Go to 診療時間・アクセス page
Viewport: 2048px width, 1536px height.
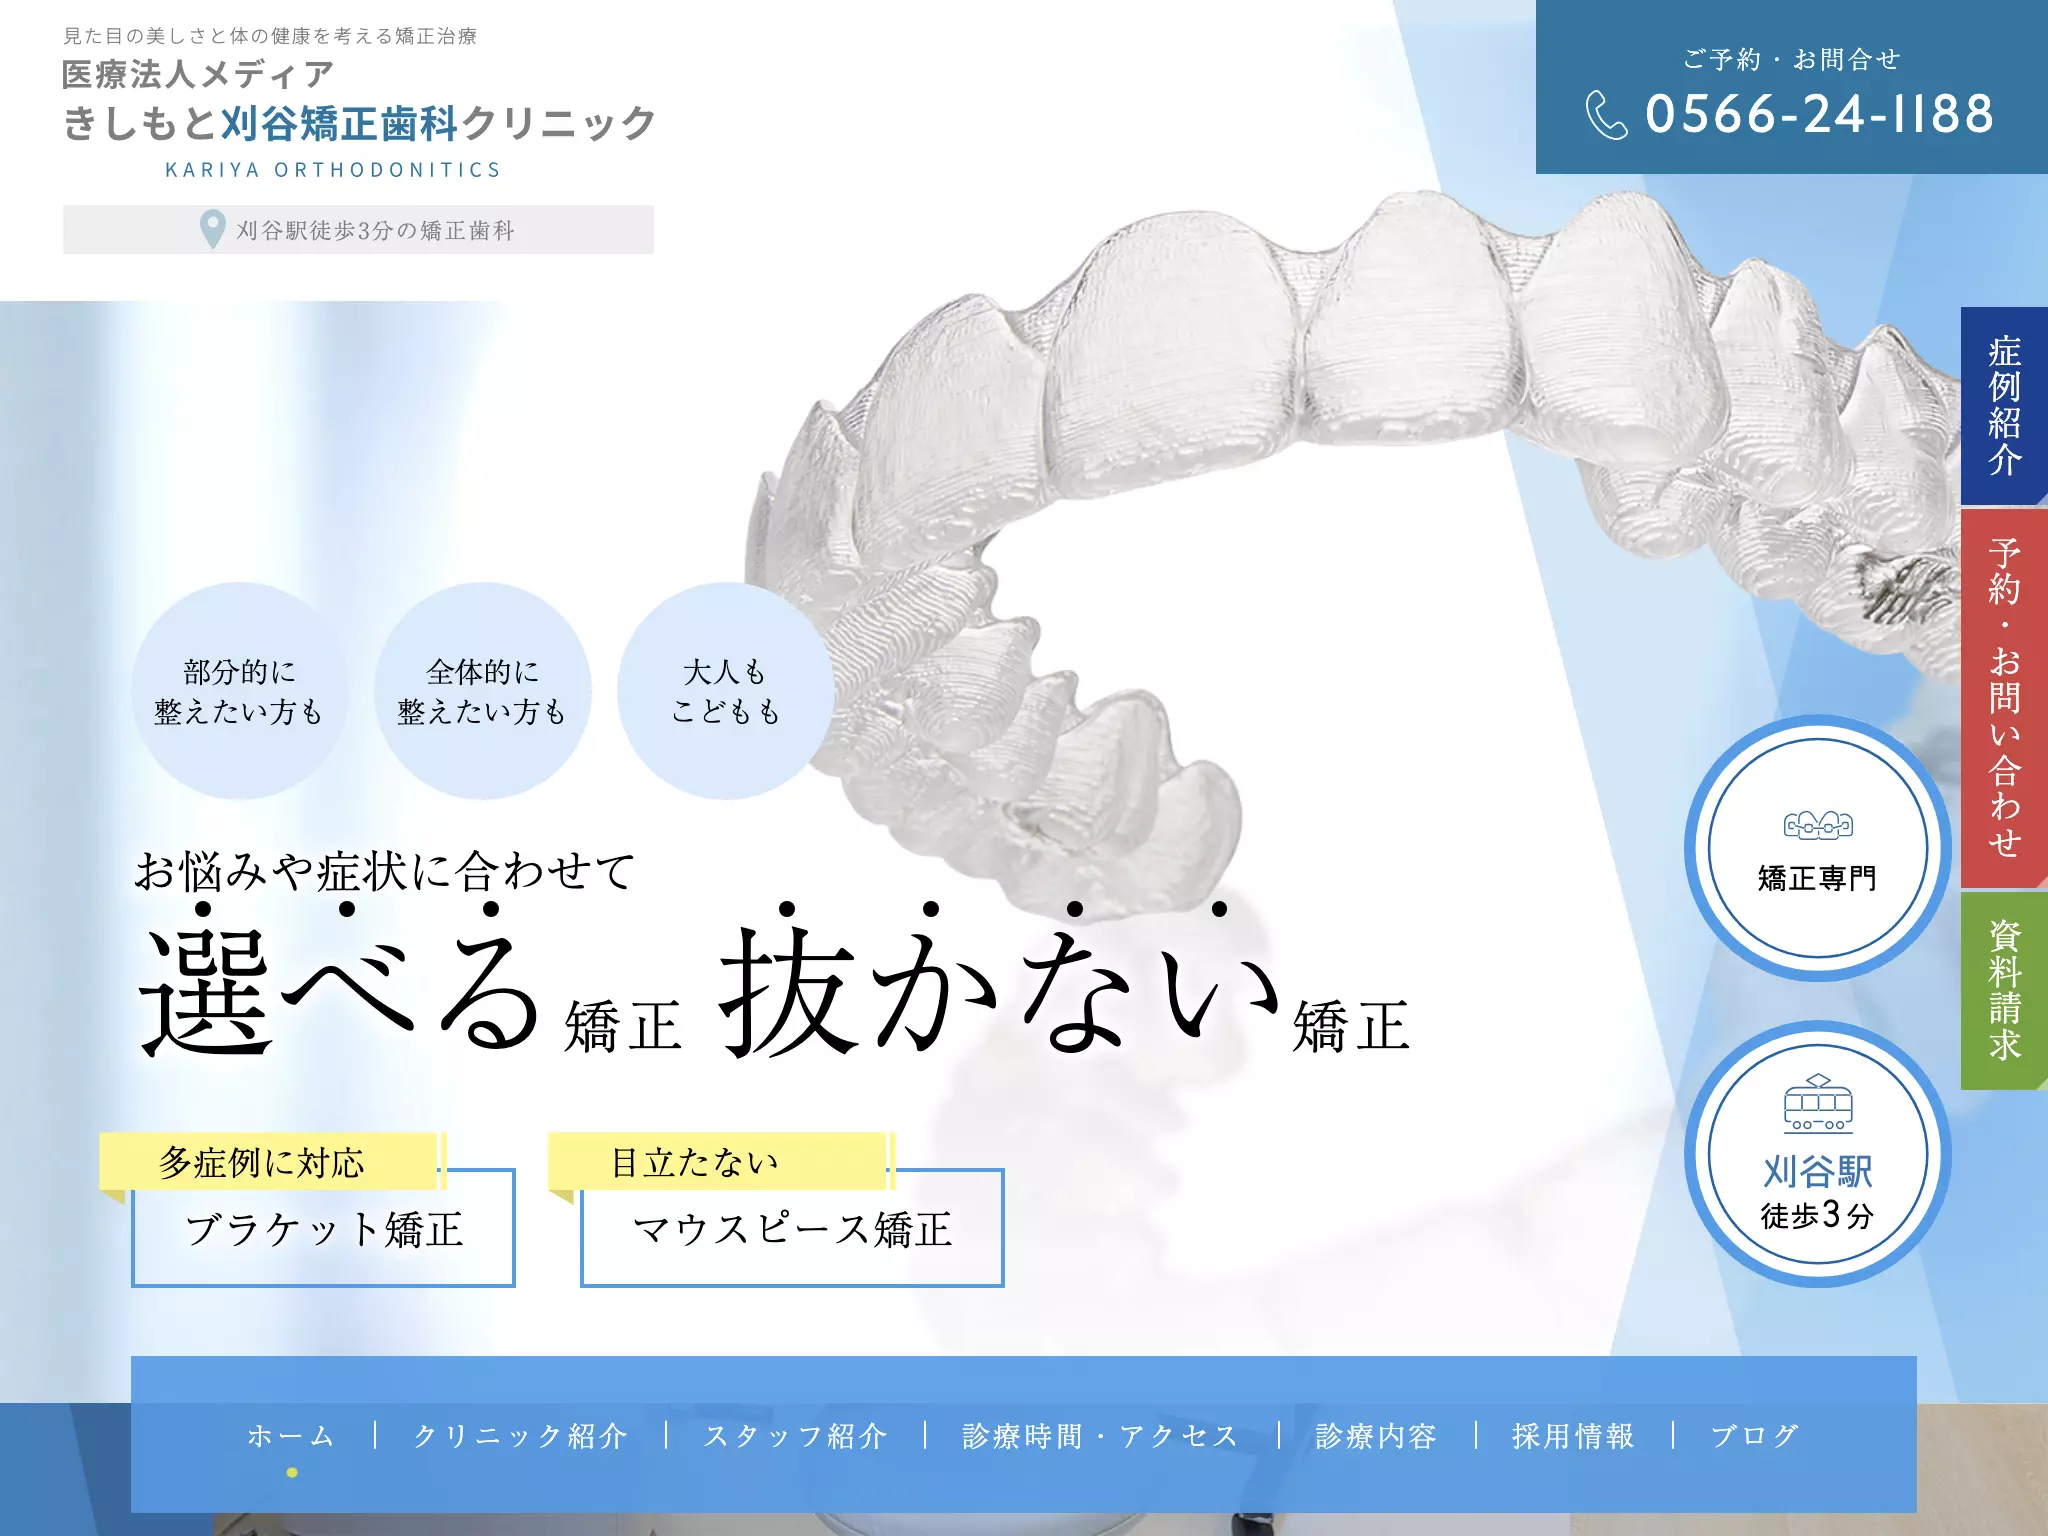click(1101, 1436)
